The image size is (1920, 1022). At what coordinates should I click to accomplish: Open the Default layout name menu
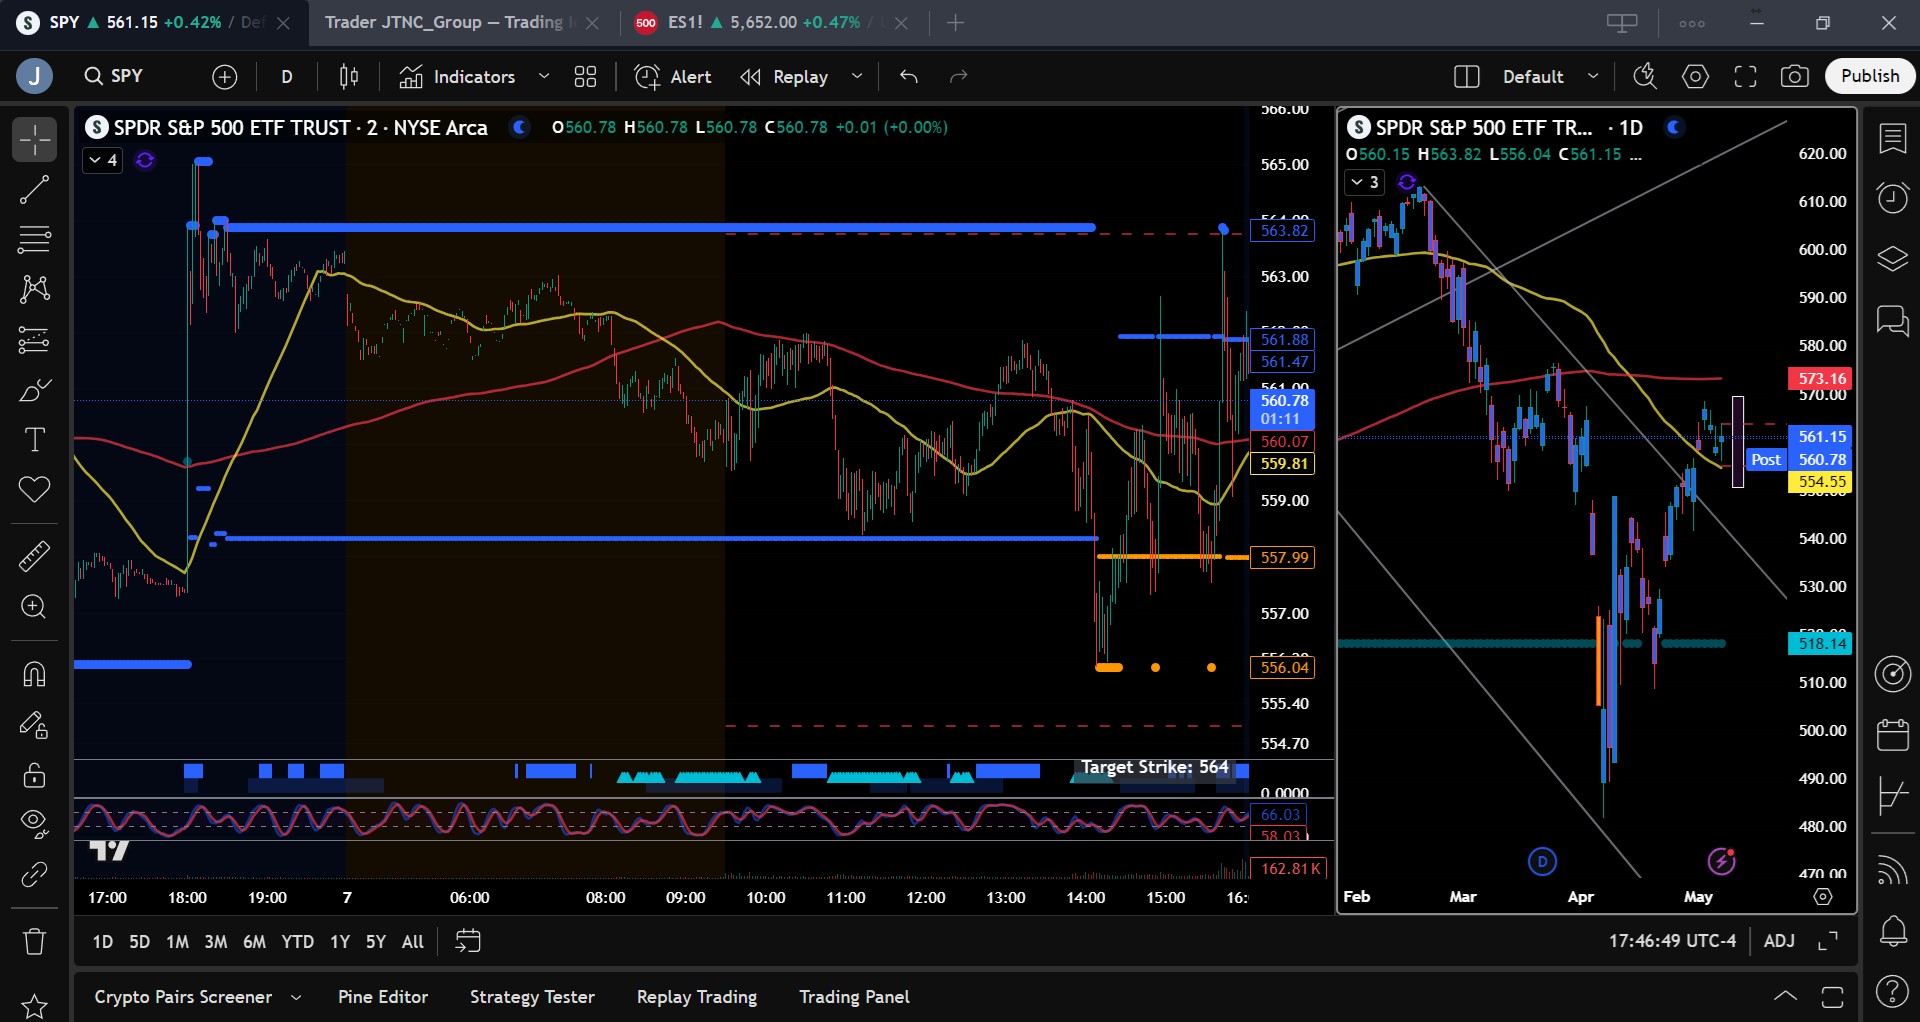[1551, 76]
